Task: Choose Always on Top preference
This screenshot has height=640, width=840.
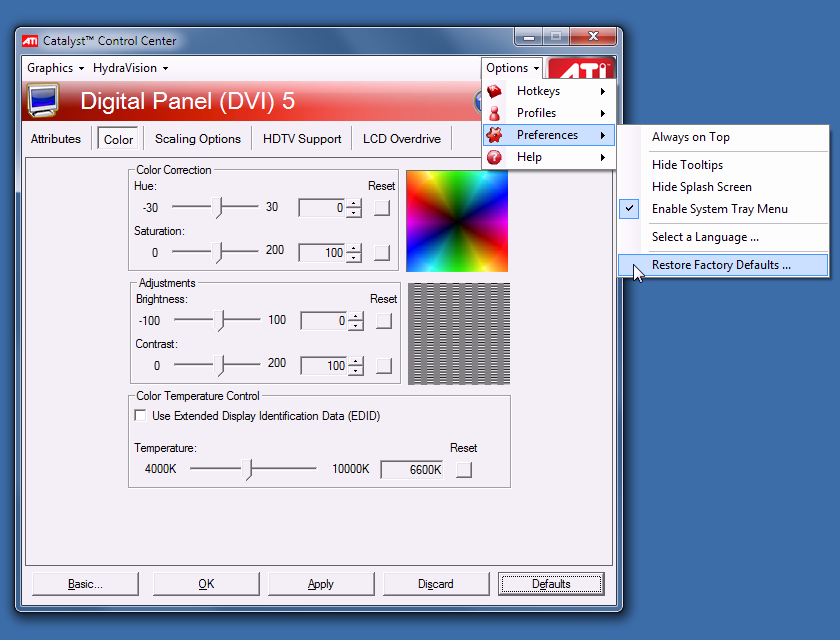Action: coord(723,137)
